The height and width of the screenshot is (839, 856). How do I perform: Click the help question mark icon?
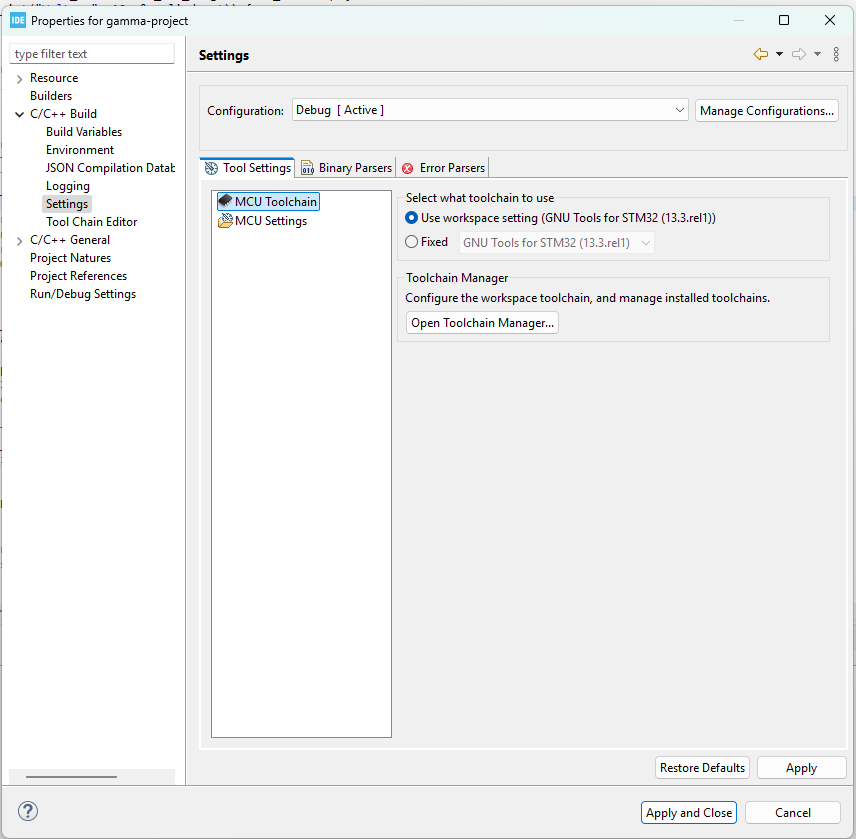28,811
